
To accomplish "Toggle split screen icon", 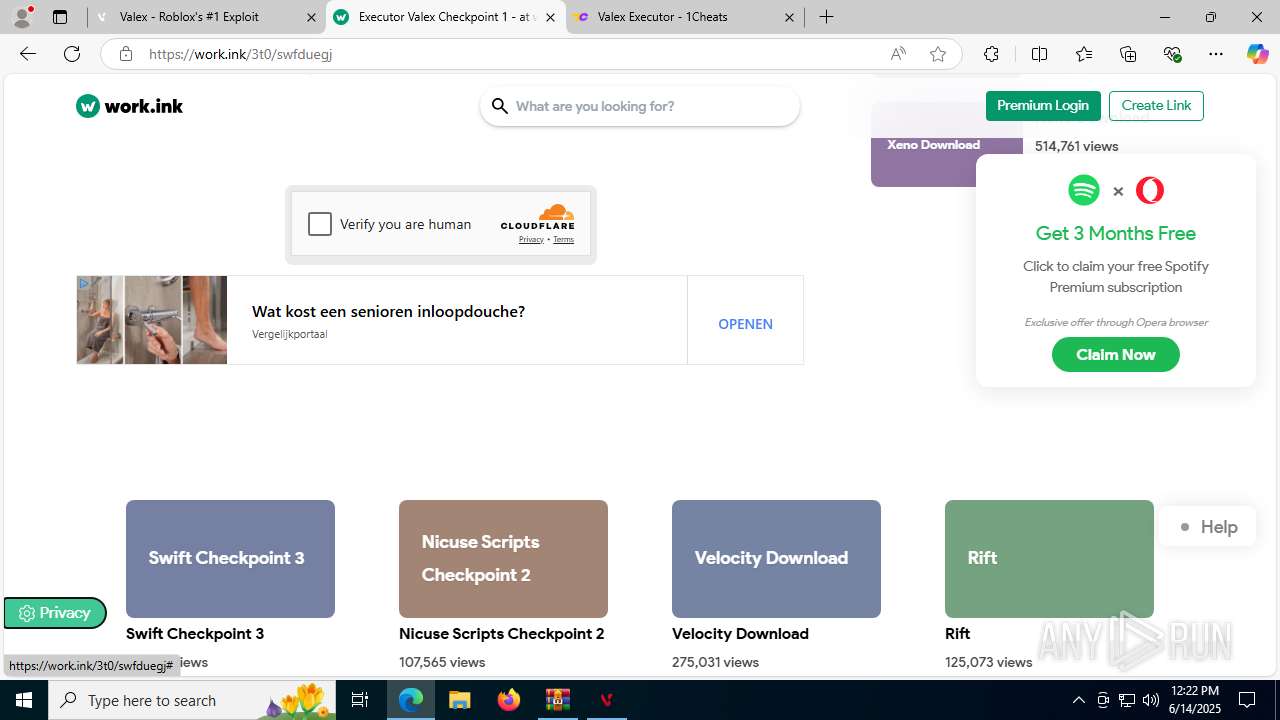I will [x=1039, y=54].
